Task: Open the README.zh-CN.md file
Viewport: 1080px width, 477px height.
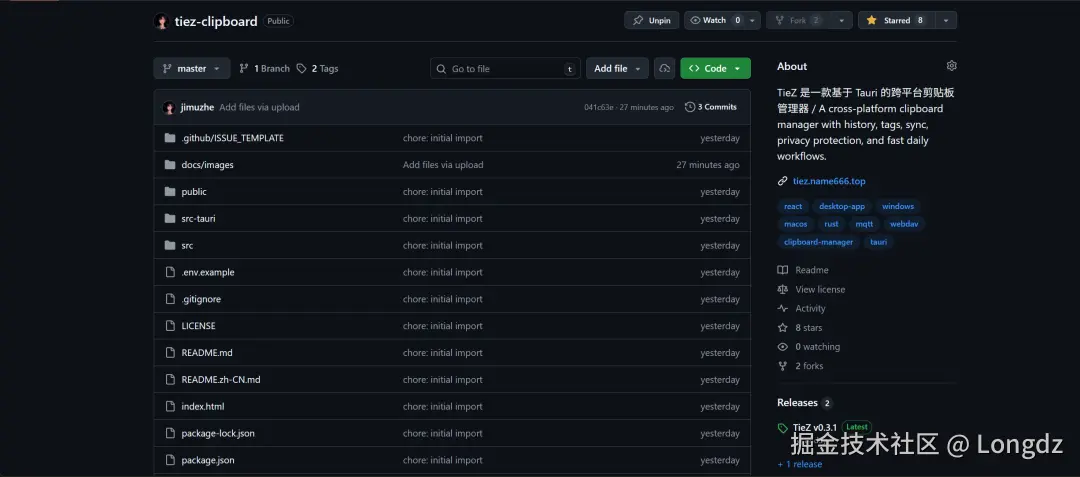Action: [x=221, y=380]
